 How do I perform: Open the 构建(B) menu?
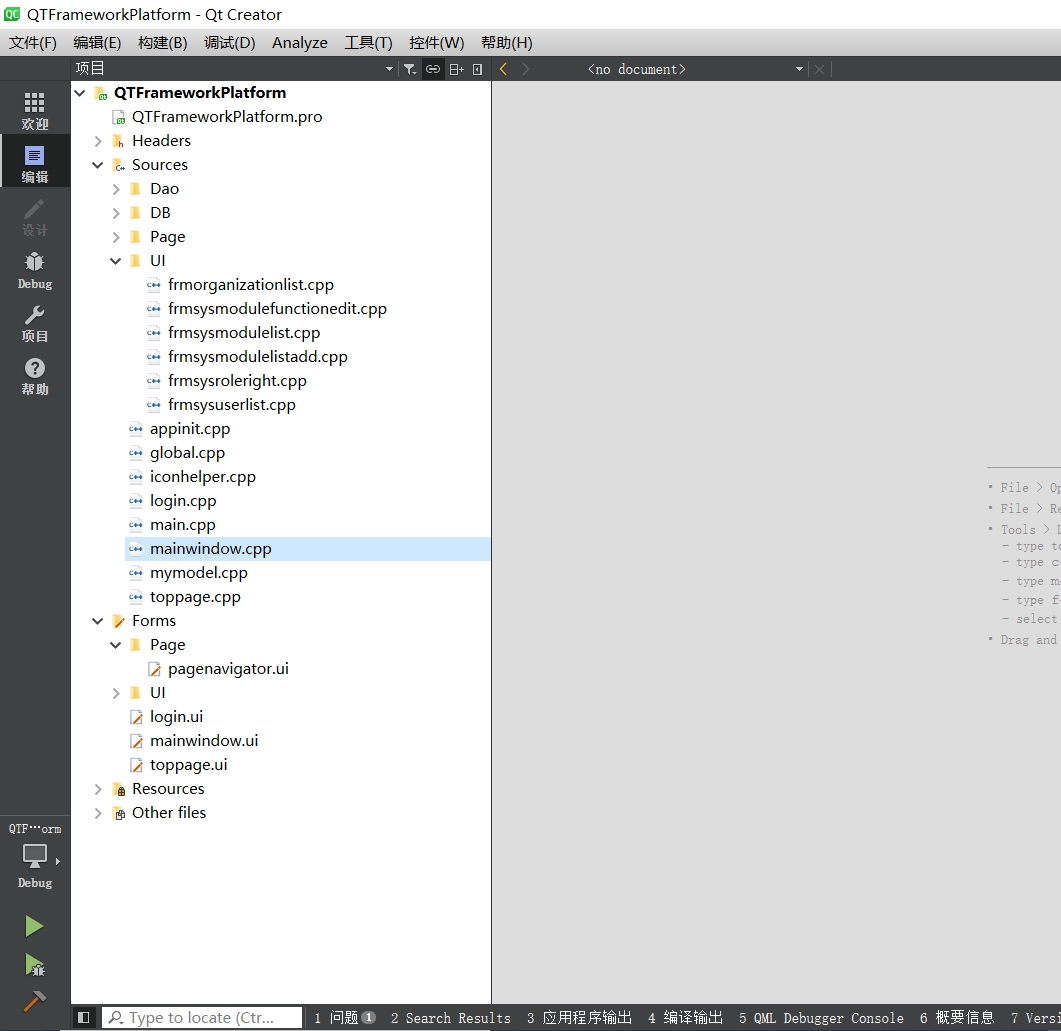pos(162,43)
